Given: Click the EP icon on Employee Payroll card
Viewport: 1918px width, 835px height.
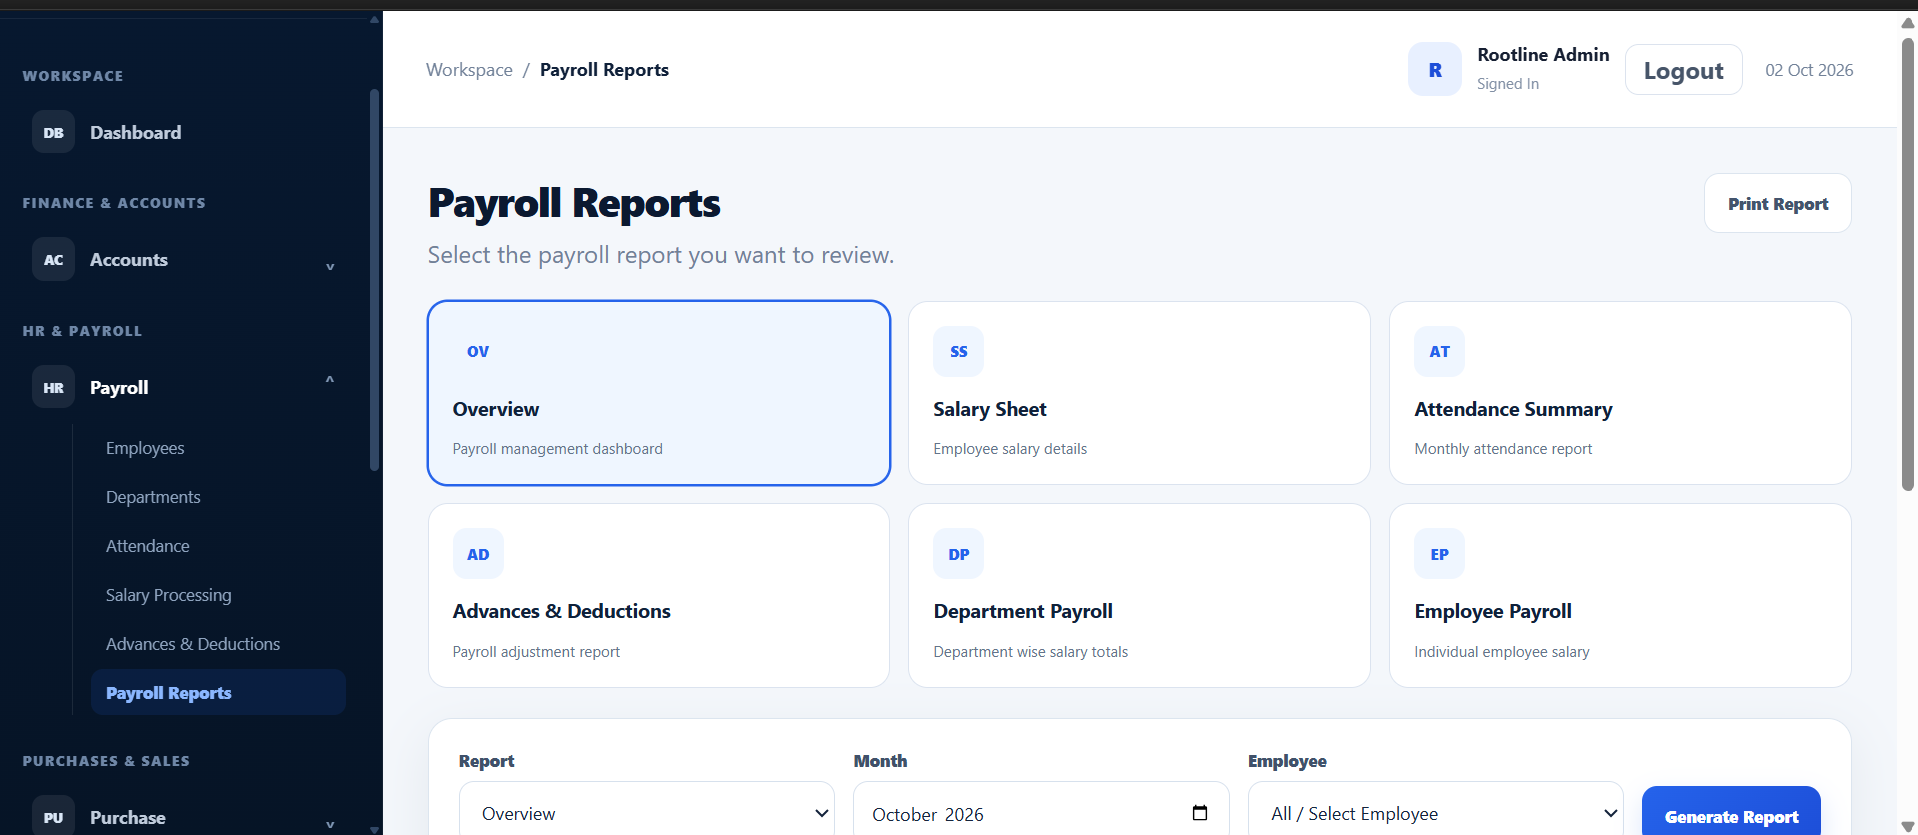Looking at the screenshot, I should coord(1440,554).
